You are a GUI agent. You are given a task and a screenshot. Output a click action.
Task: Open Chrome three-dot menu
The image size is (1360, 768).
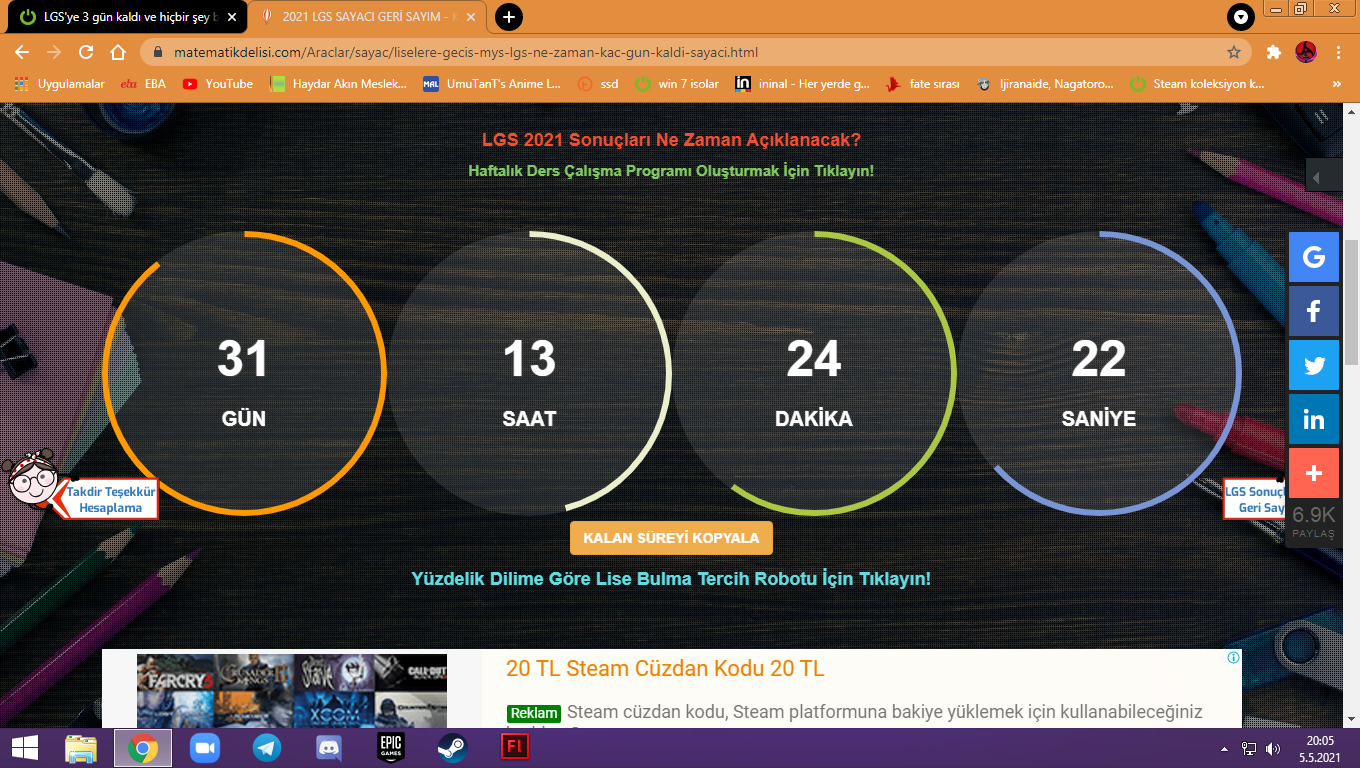1338,52
